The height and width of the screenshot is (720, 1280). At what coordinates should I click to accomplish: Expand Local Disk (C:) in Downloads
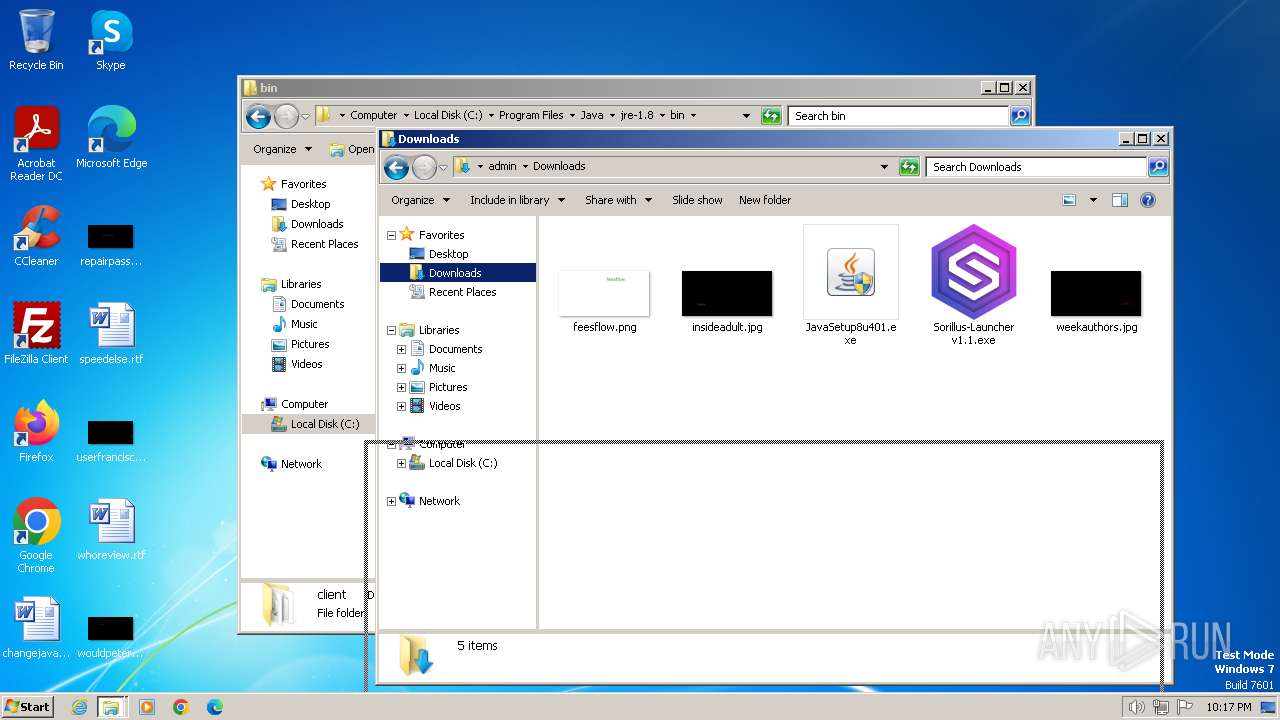point(401,463)
